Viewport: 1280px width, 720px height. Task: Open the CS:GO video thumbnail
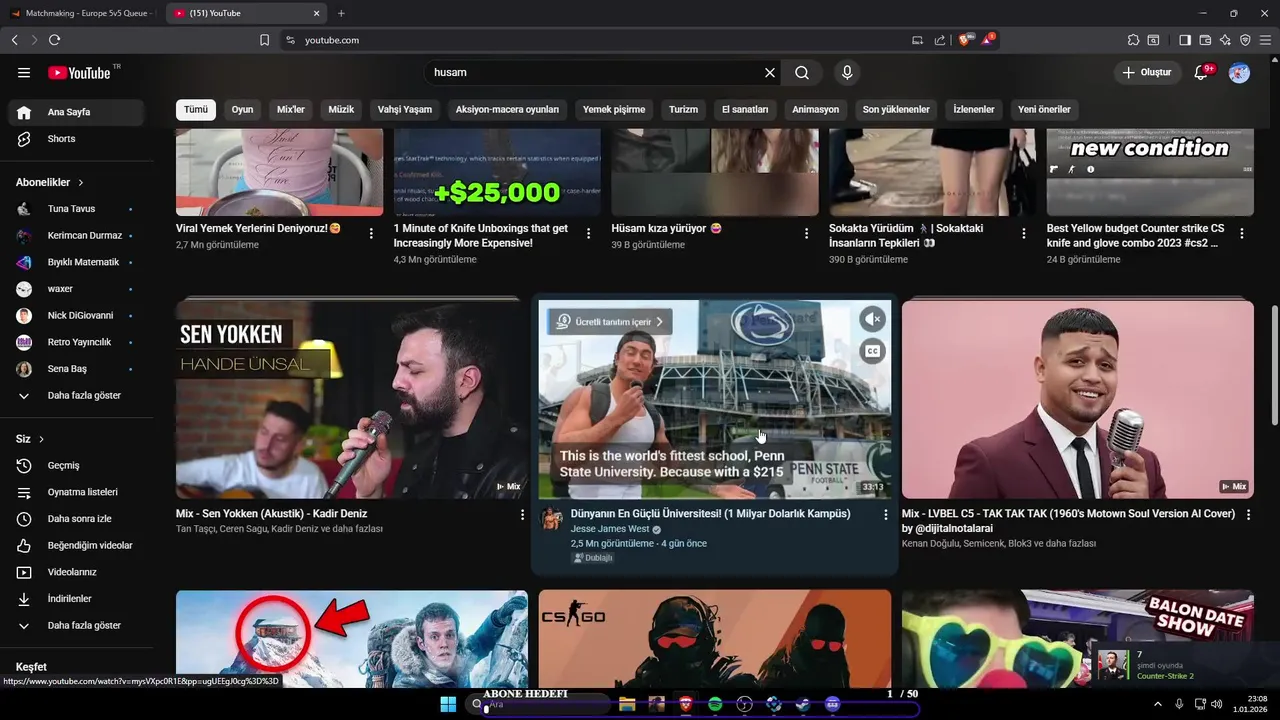[x=715, y=638]
